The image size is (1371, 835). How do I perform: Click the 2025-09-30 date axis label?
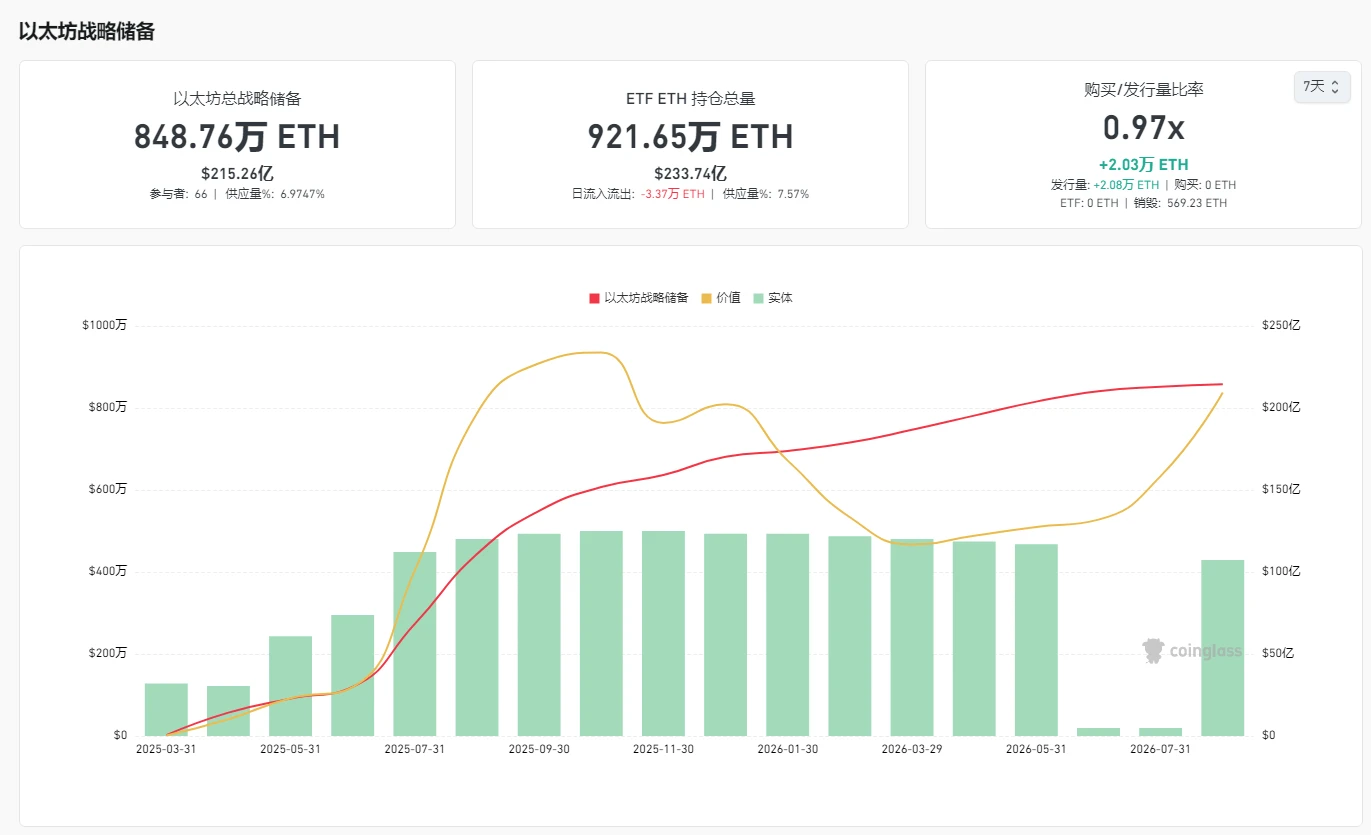[x=538, y=749]
